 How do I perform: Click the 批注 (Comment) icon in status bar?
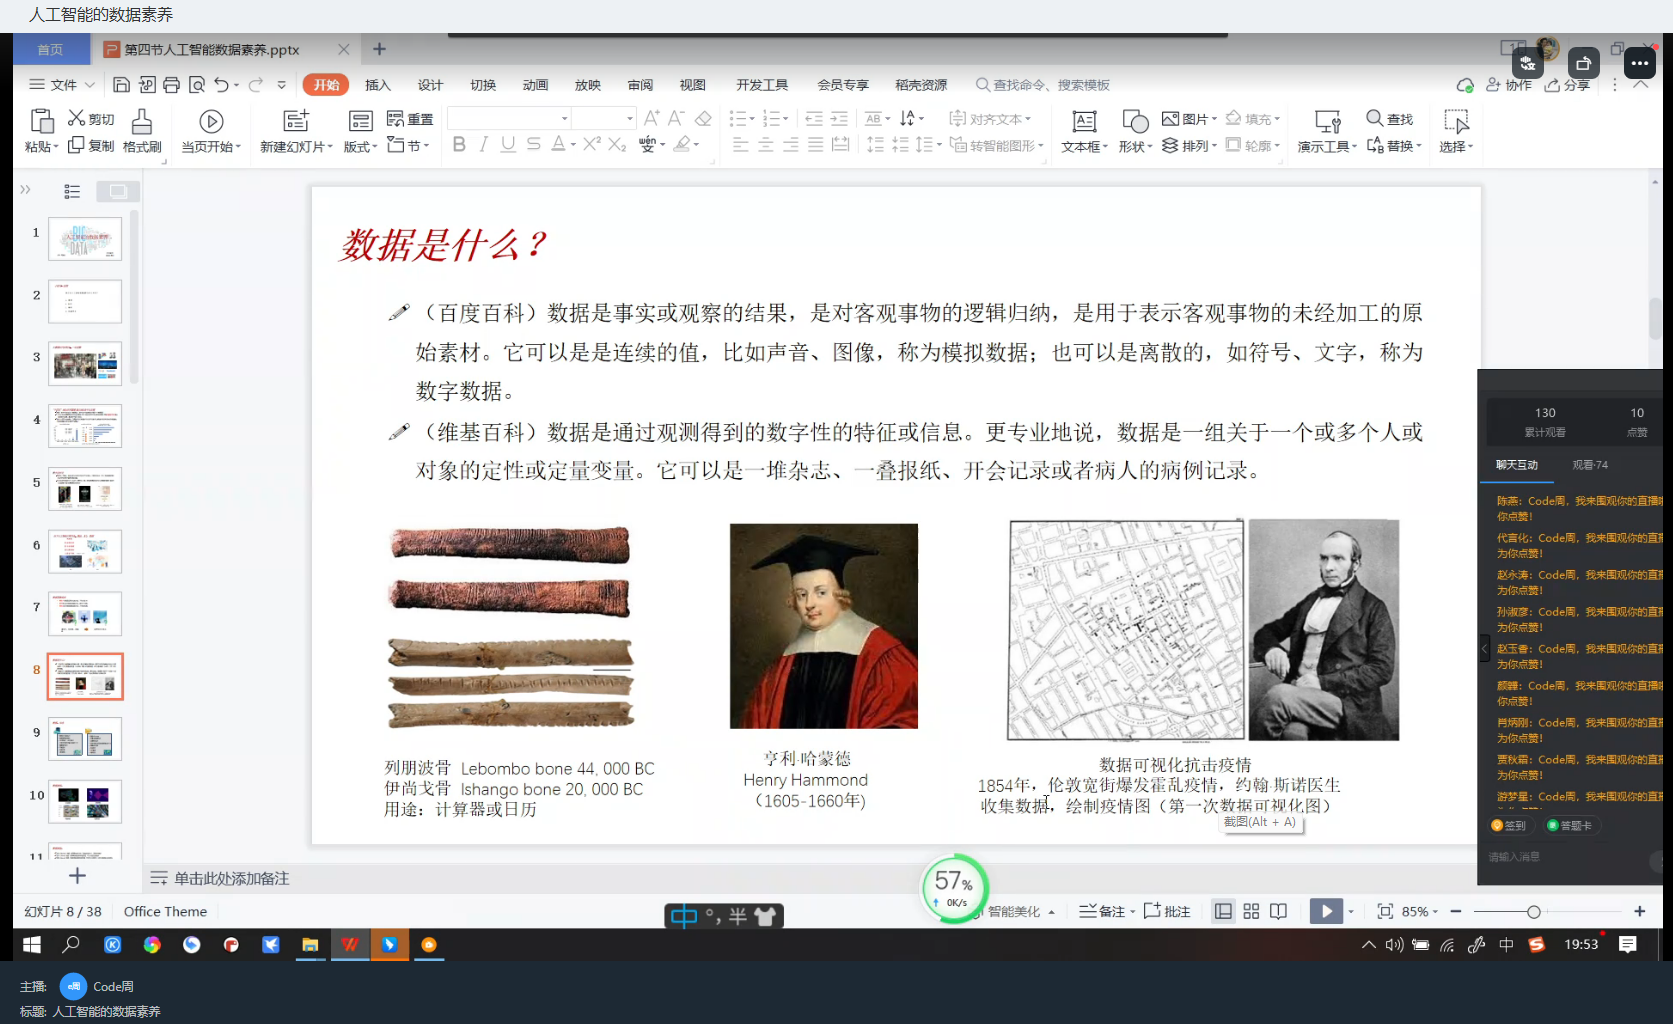pyautogui.click(x=1167, y=911)
